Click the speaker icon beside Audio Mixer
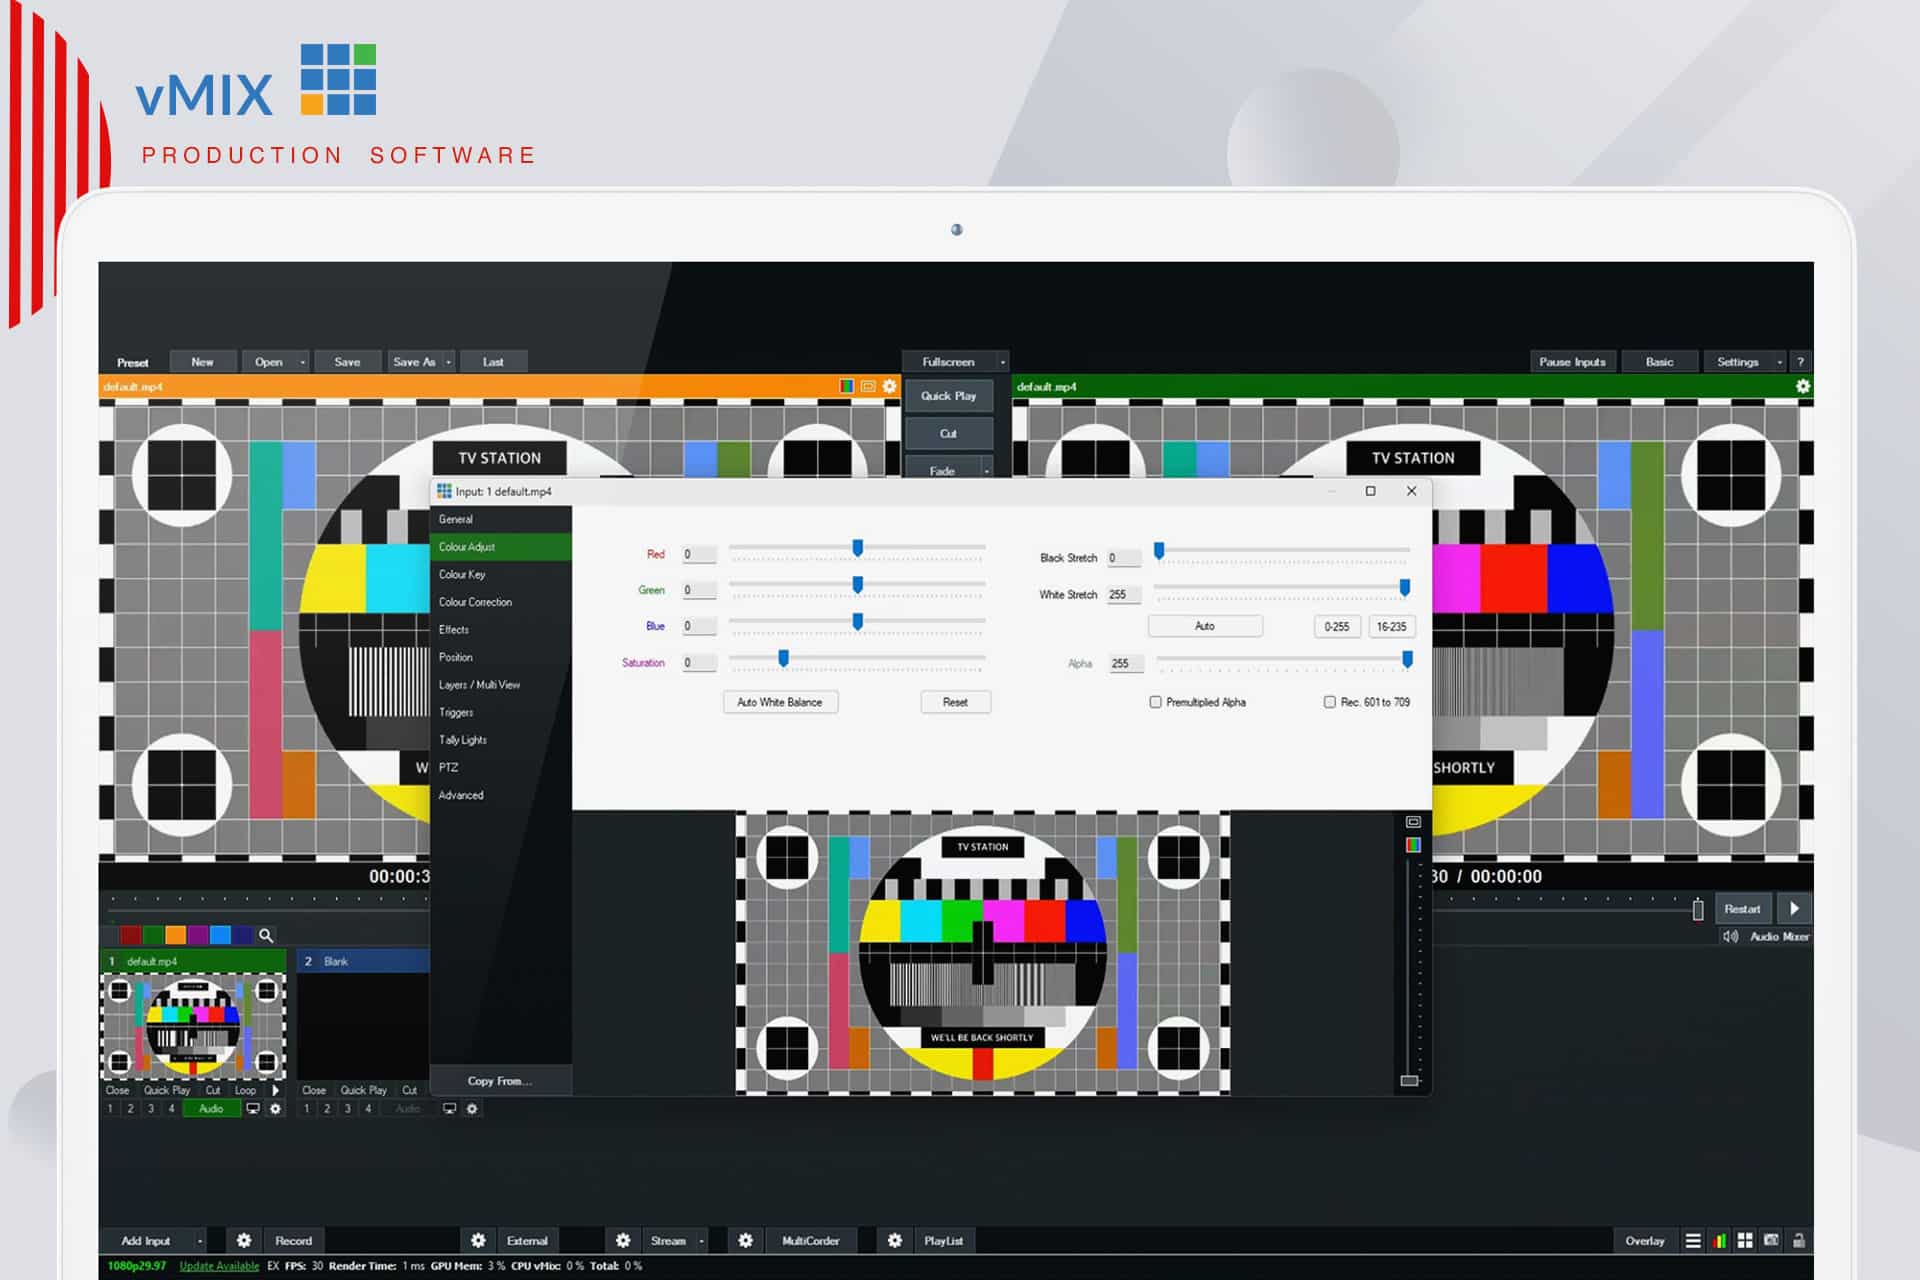Screen dimensions: 1920x1280 pos(1731,937)
